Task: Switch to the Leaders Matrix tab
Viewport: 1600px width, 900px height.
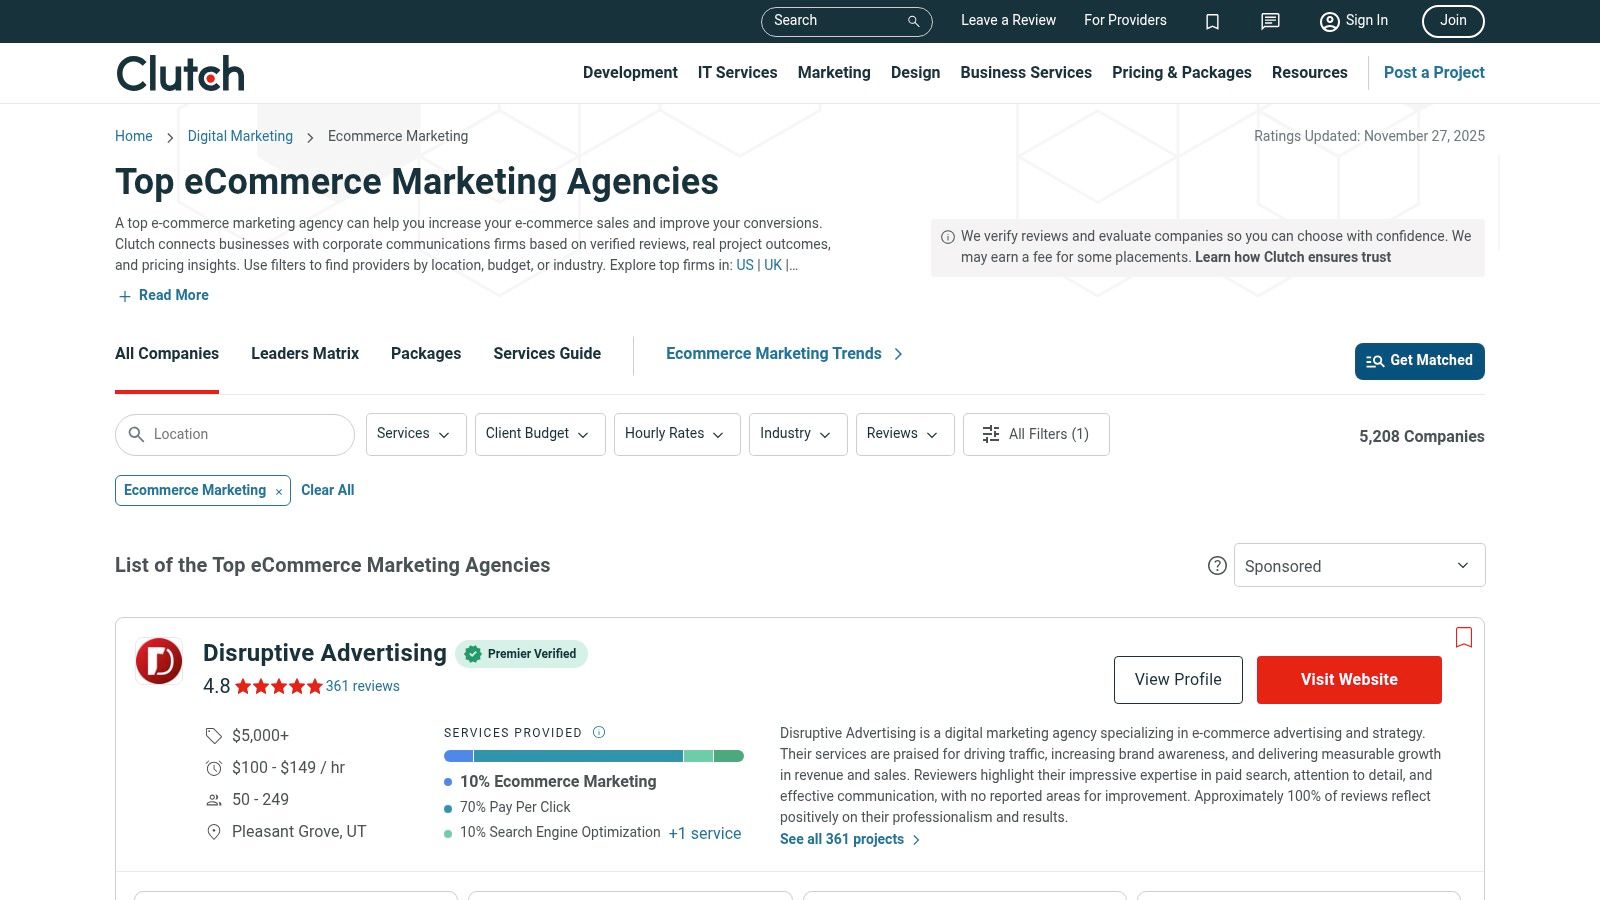Action: (x=304, y=354)
